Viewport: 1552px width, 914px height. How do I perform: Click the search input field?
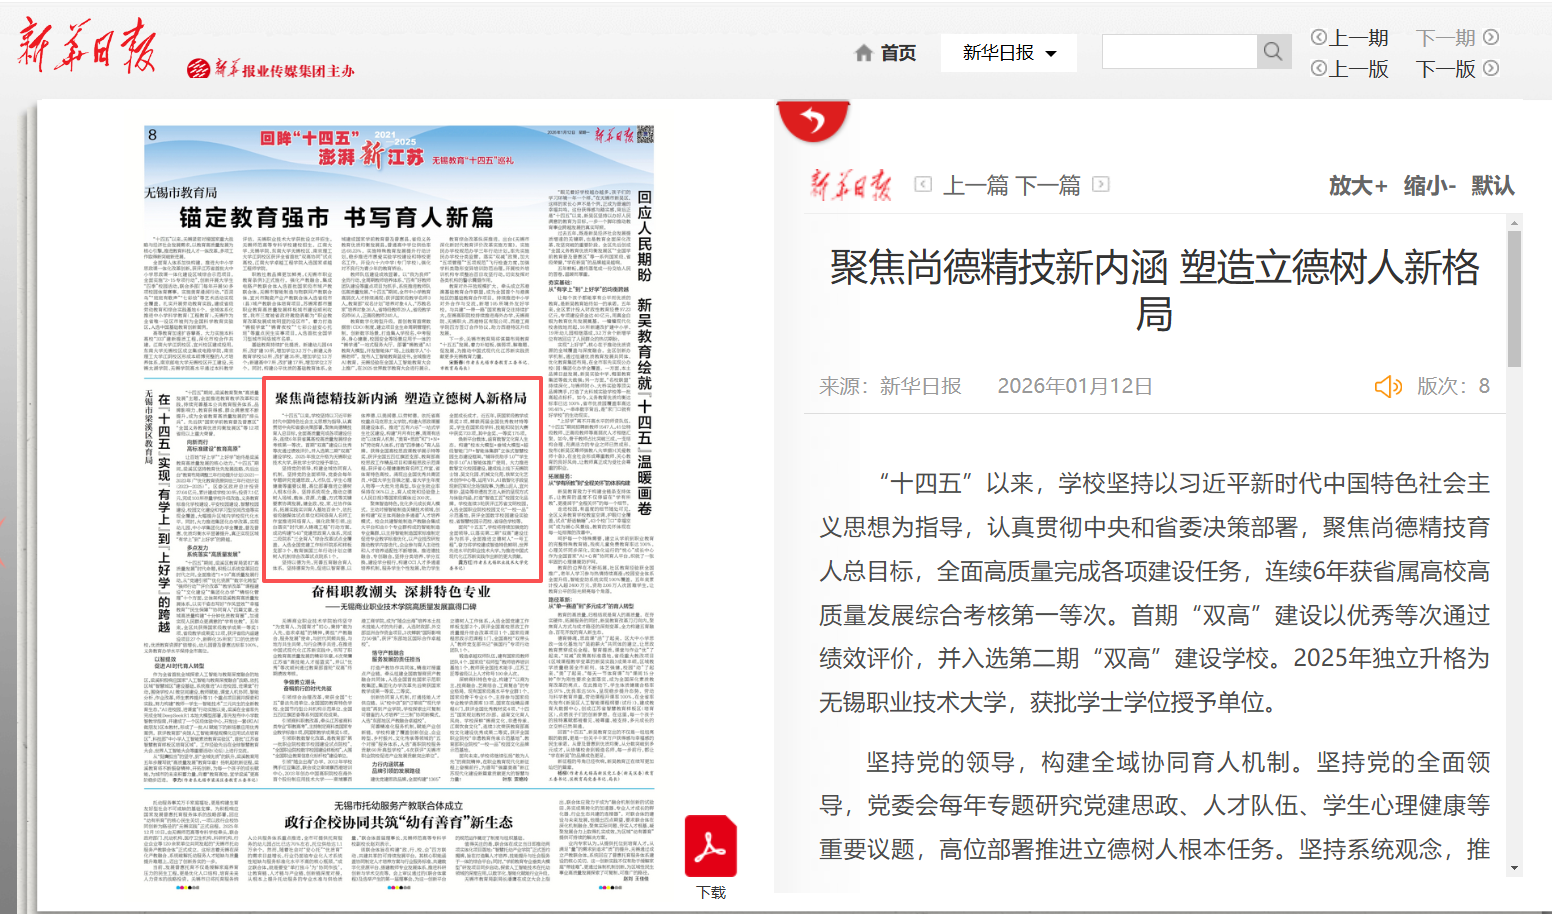pyautogui.click(x=1179, y=52)
